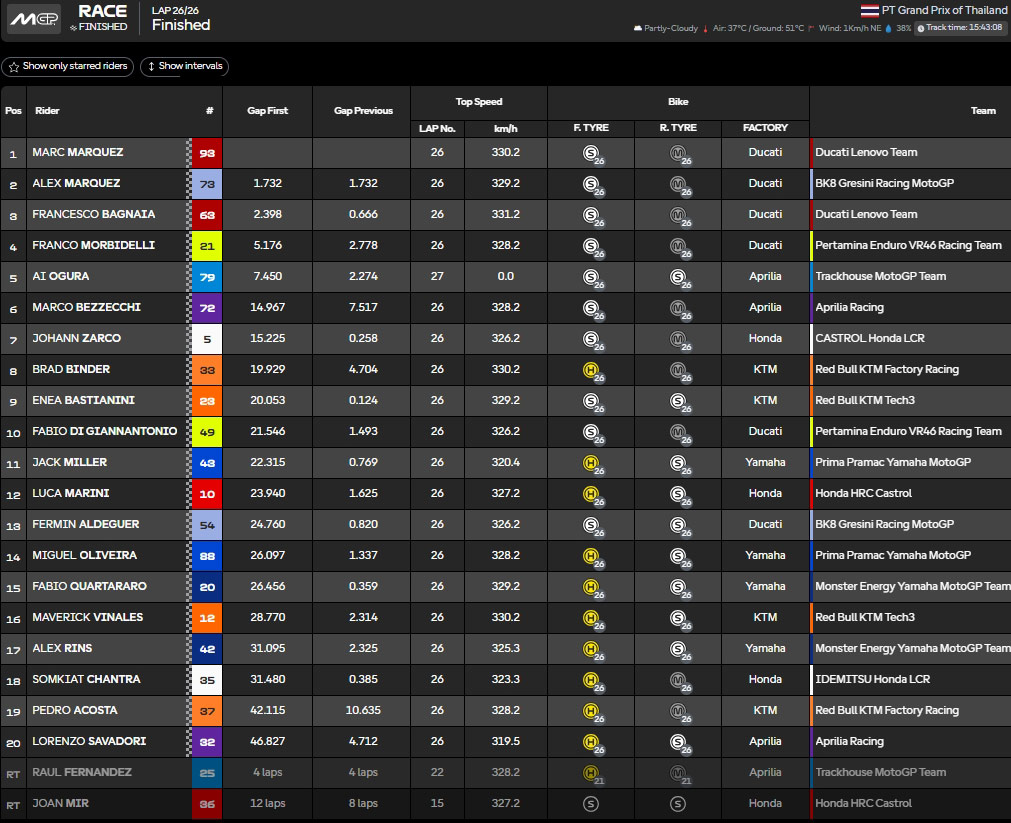Viewport: 1011px width, 823px height.
Task: Click the MotoGP logo in the header
Action: coord(34,19)
